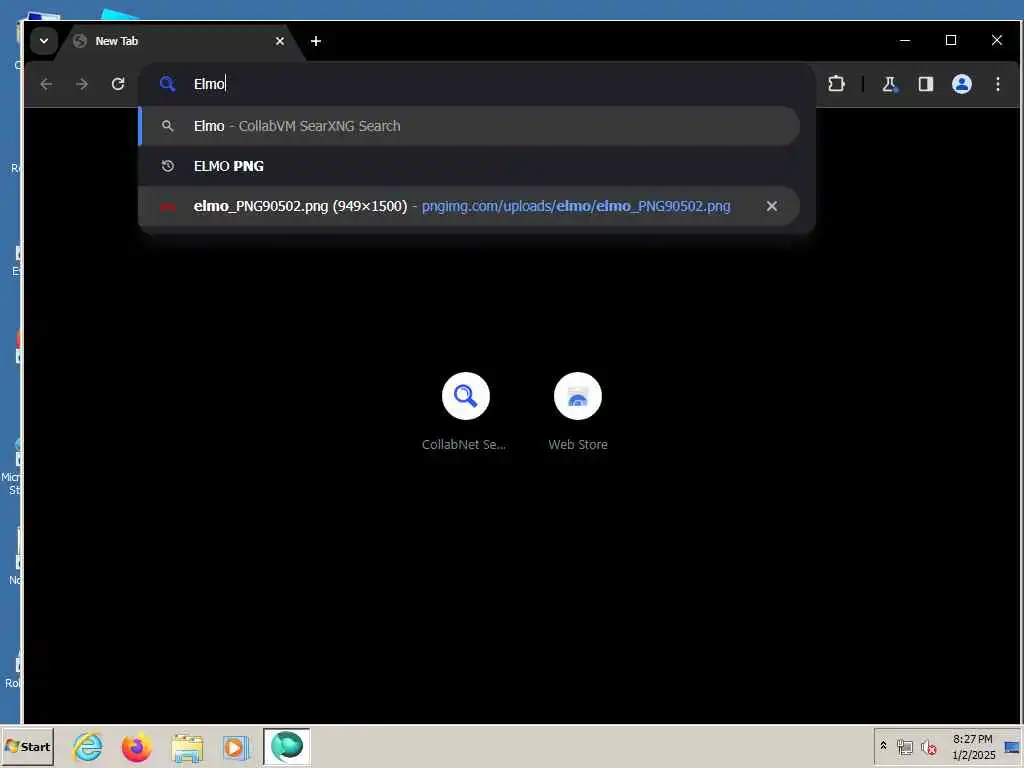Open the Extensions puzzle icon
1024x768 pixels.
pyautogui.click(x=837, y=84)
